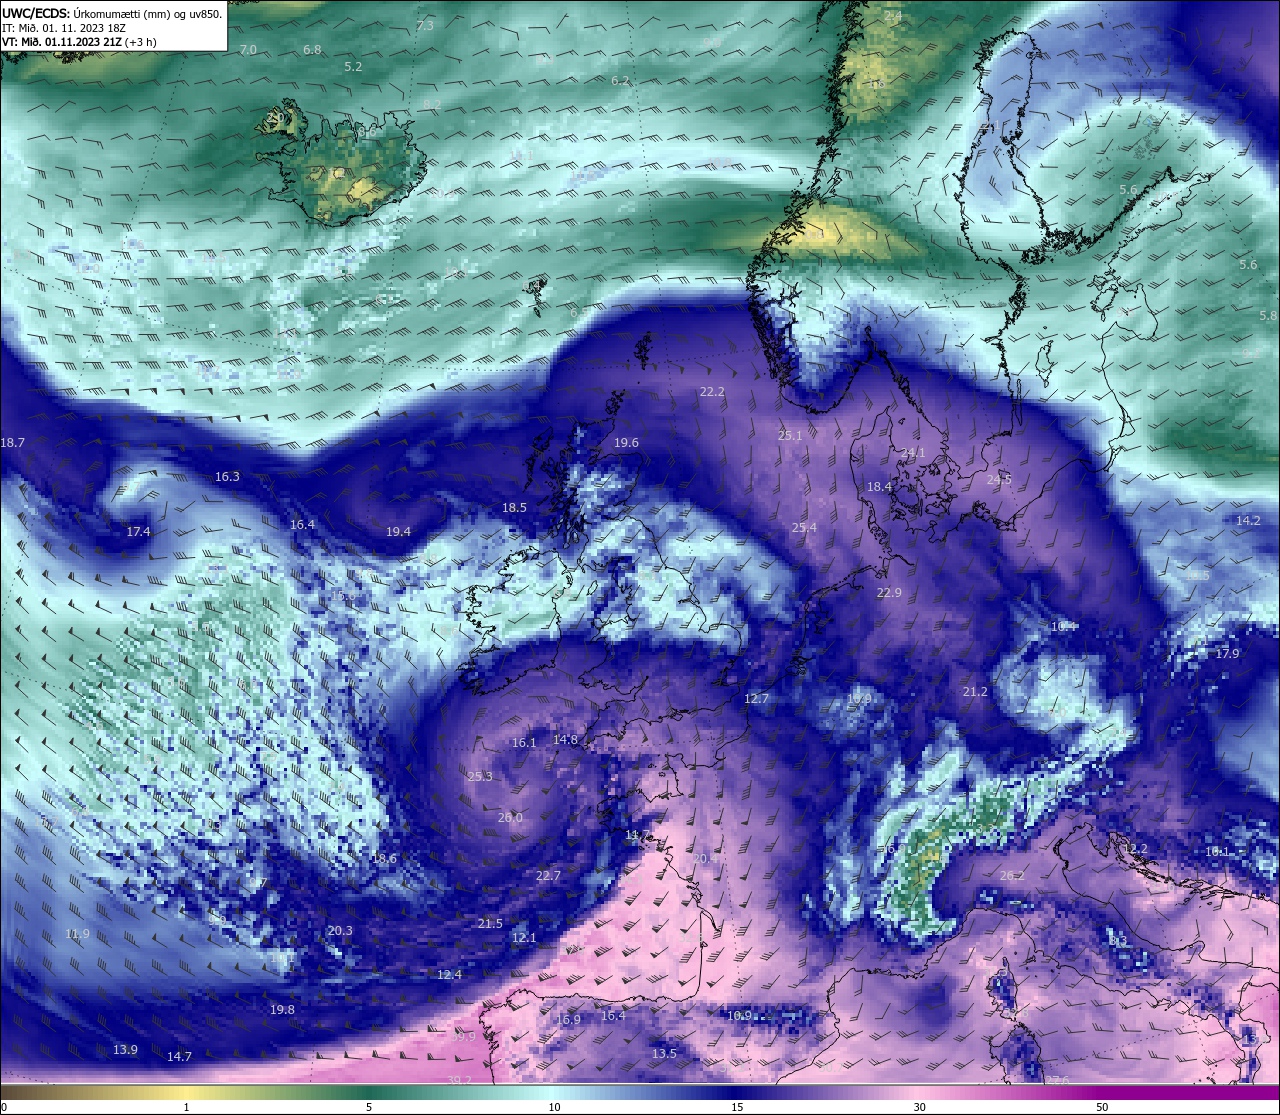The height and width of the screenshot is (1115, 1280).
Task: Click the 19.8 value label
Action: pyautogui.click(x=282, y=1010)
